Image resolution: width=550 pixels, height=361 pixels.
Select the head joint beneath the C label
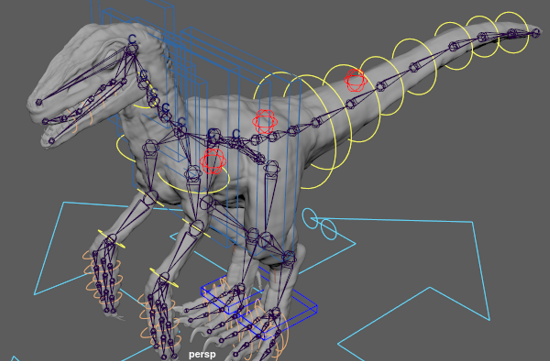click(132, 49)
